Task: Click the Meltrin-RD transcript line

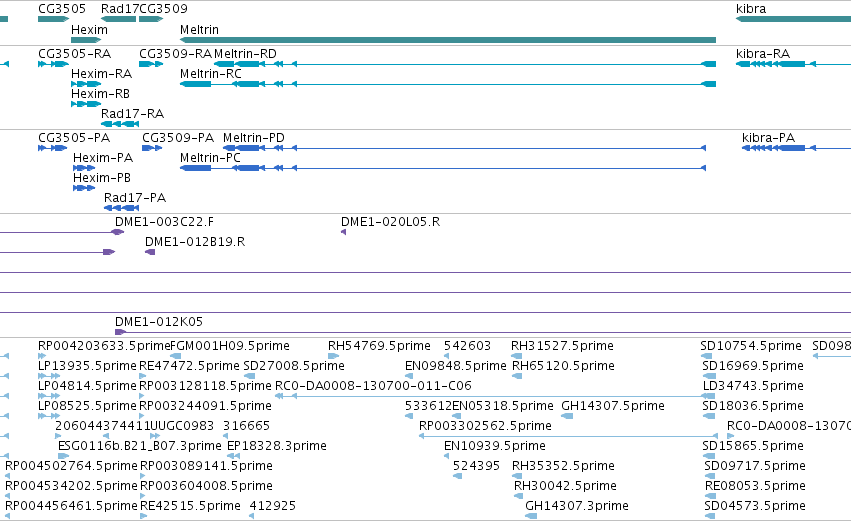Action: coord(465,64)
